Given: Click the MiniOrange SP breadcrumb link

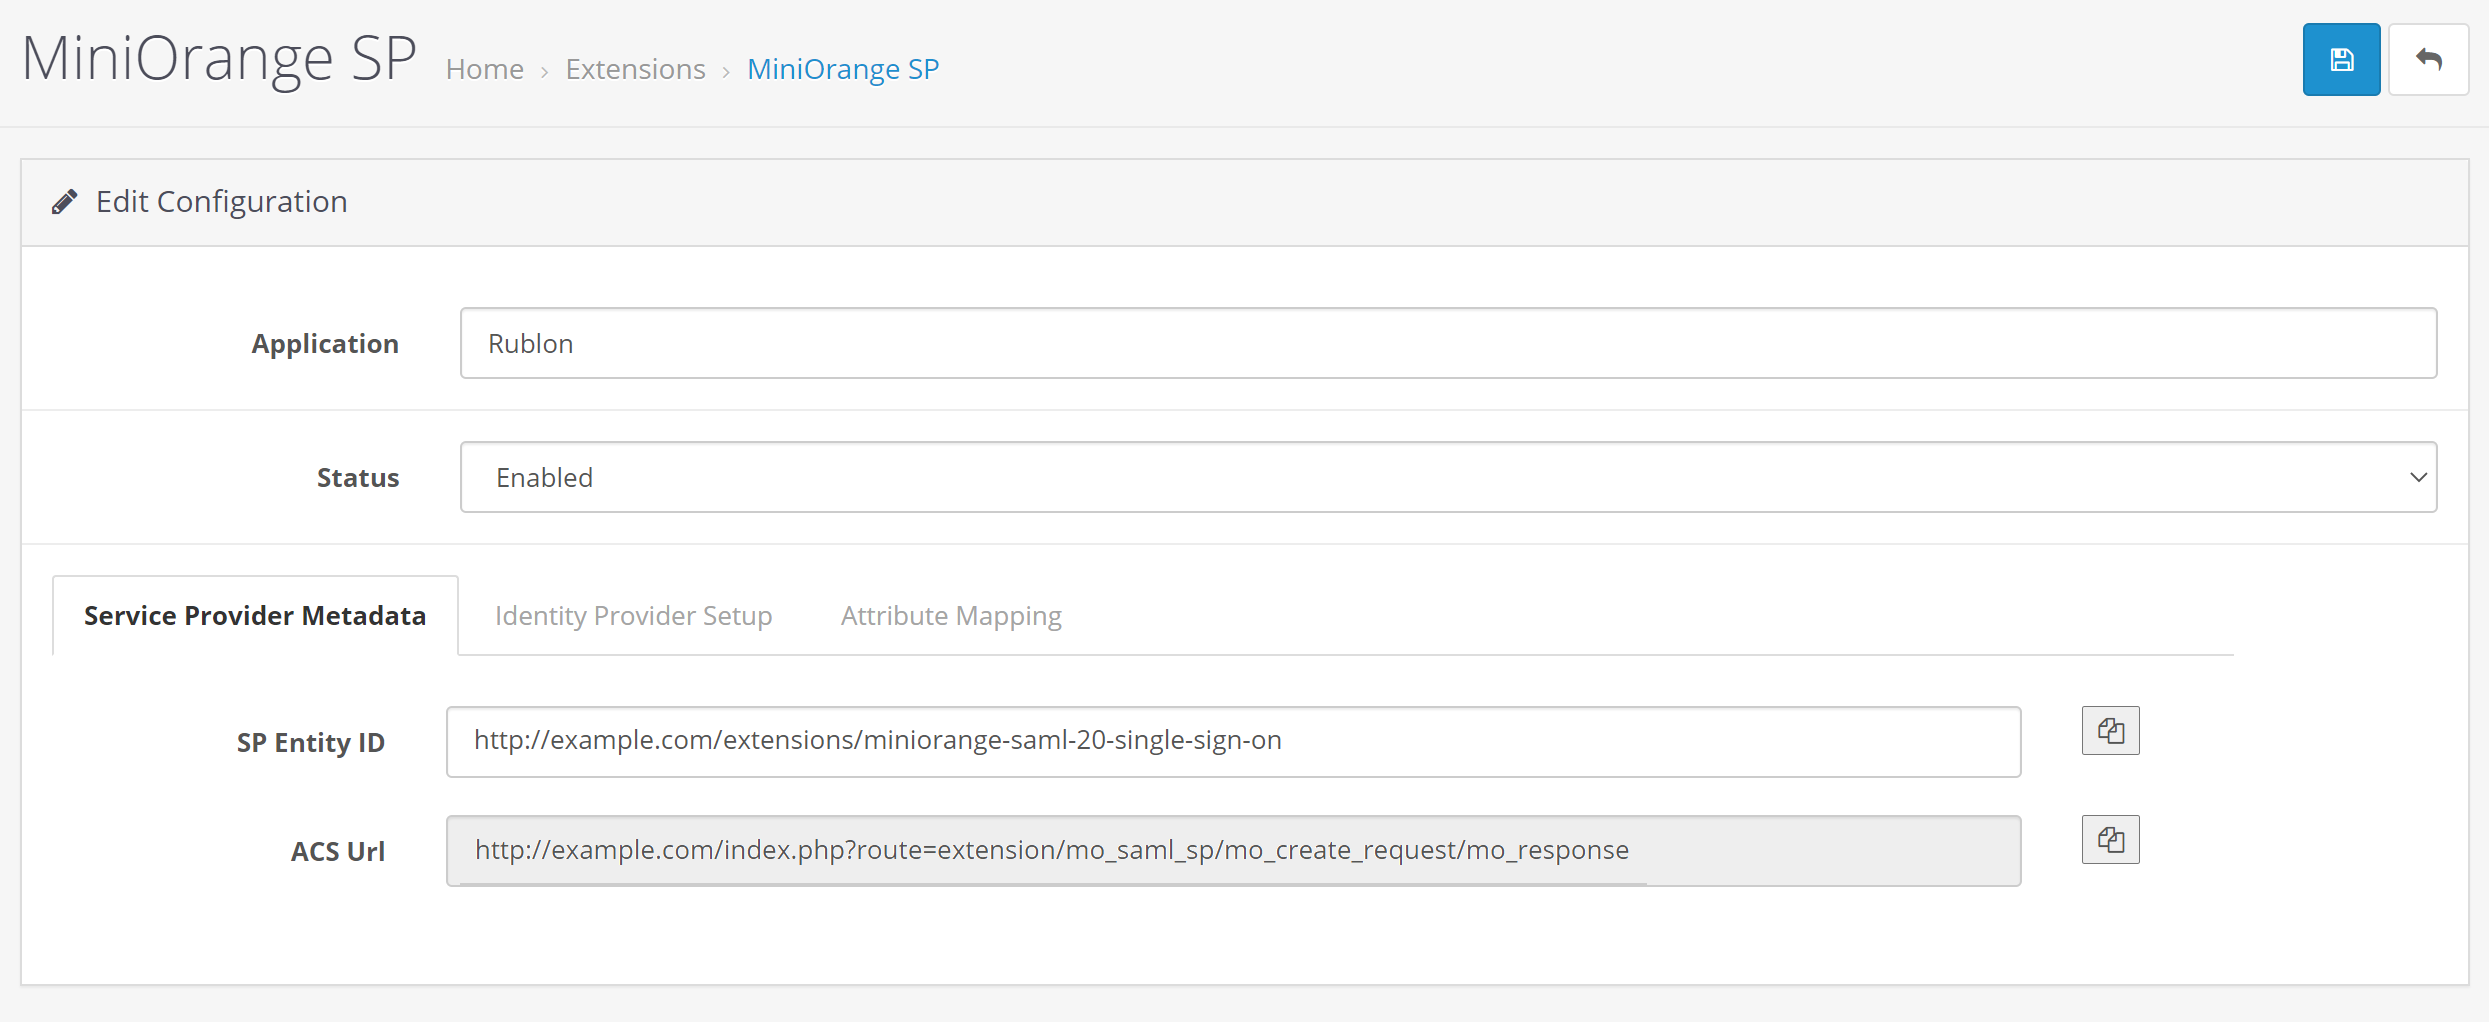Looking at the screenshot, I should tap(843, 69).
